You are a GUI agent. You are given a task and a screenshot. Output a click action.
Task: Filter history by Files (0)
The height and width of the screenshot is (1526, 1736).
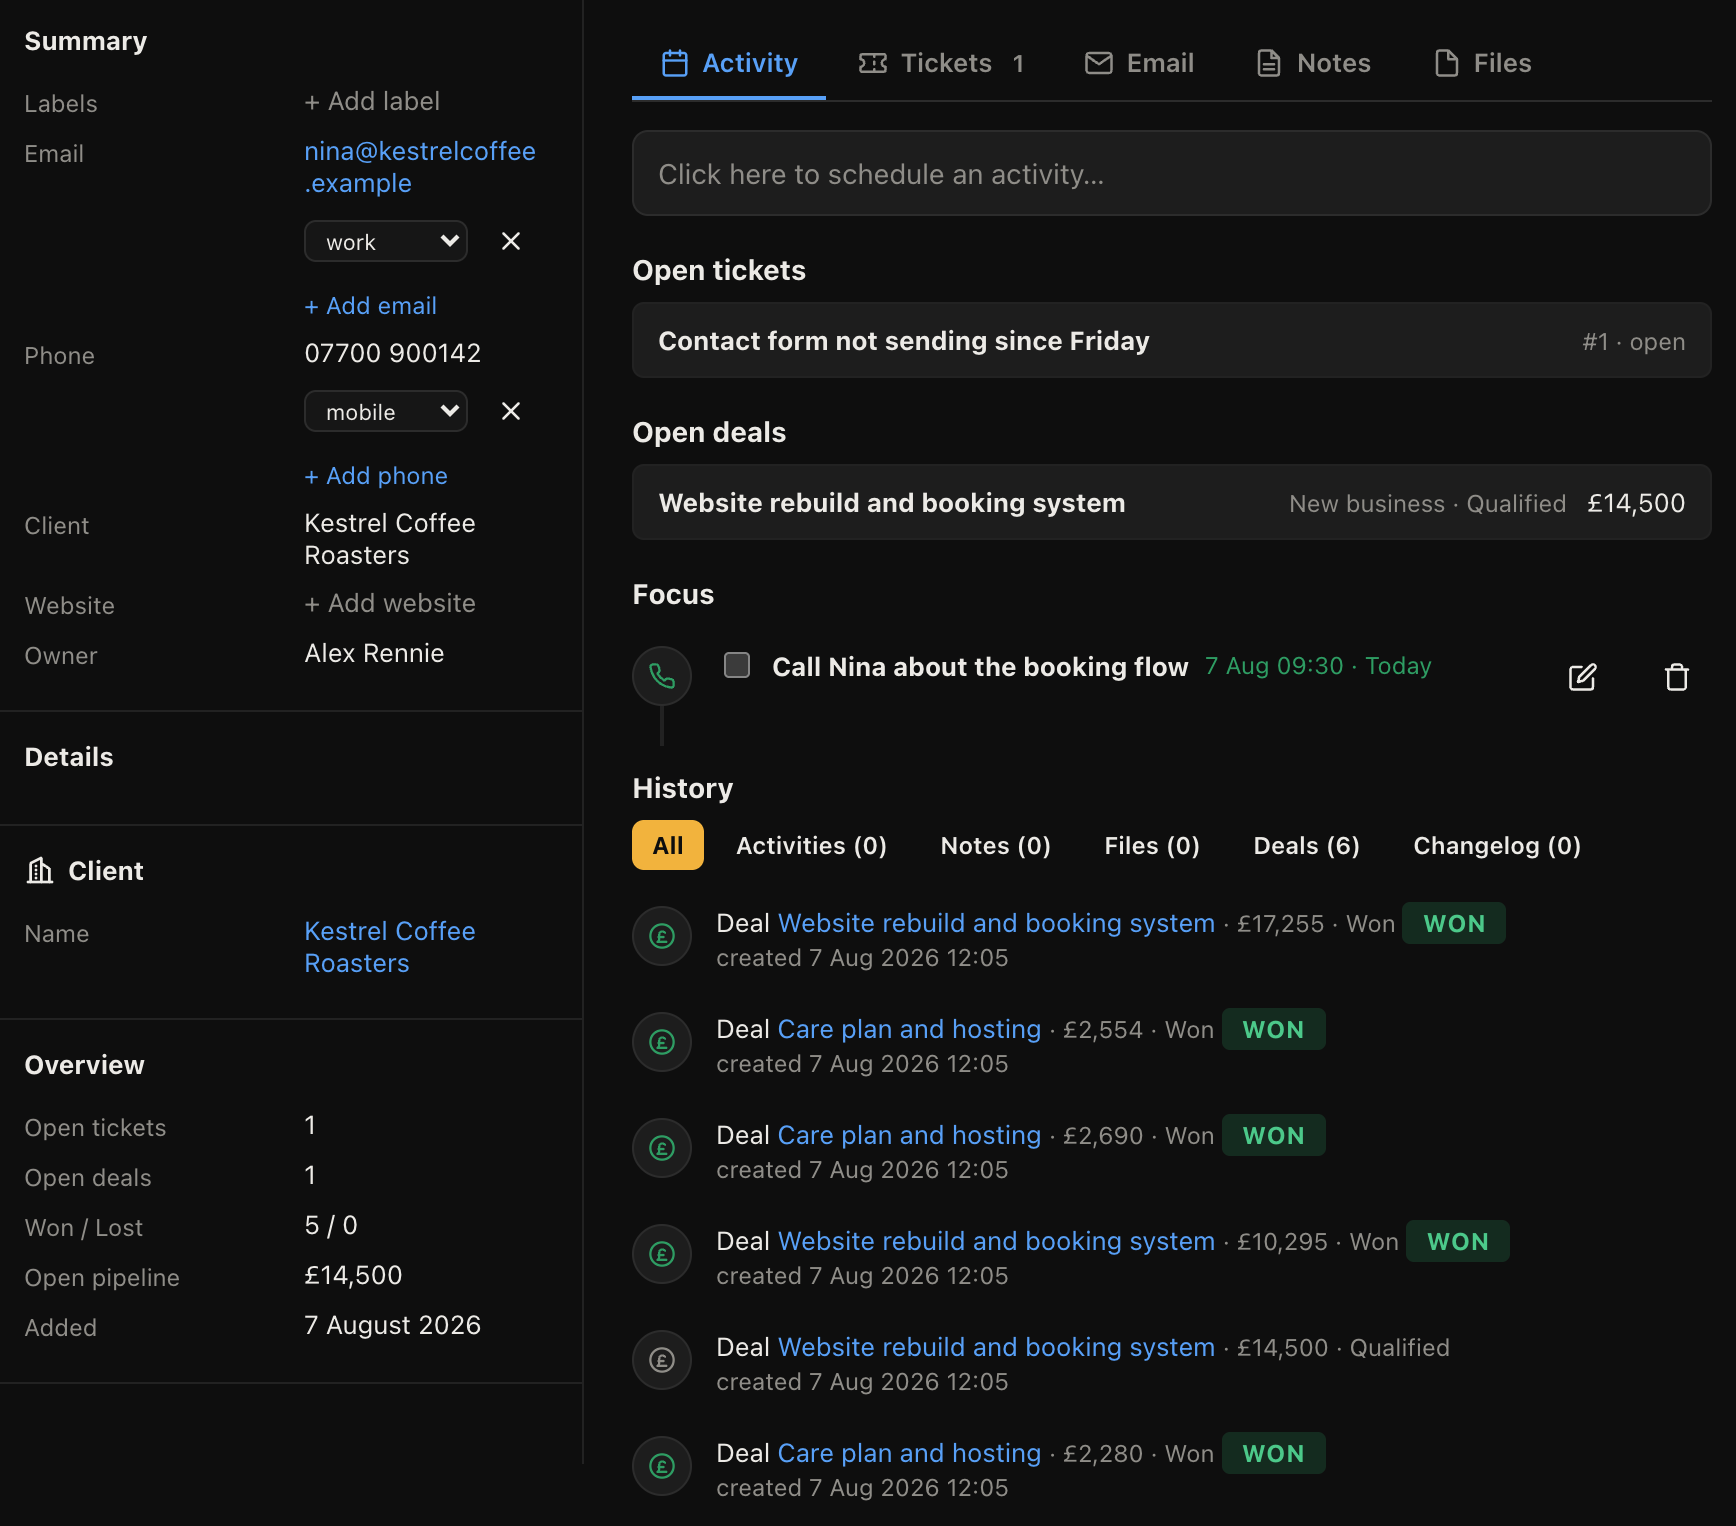[x=1152, y=846]
